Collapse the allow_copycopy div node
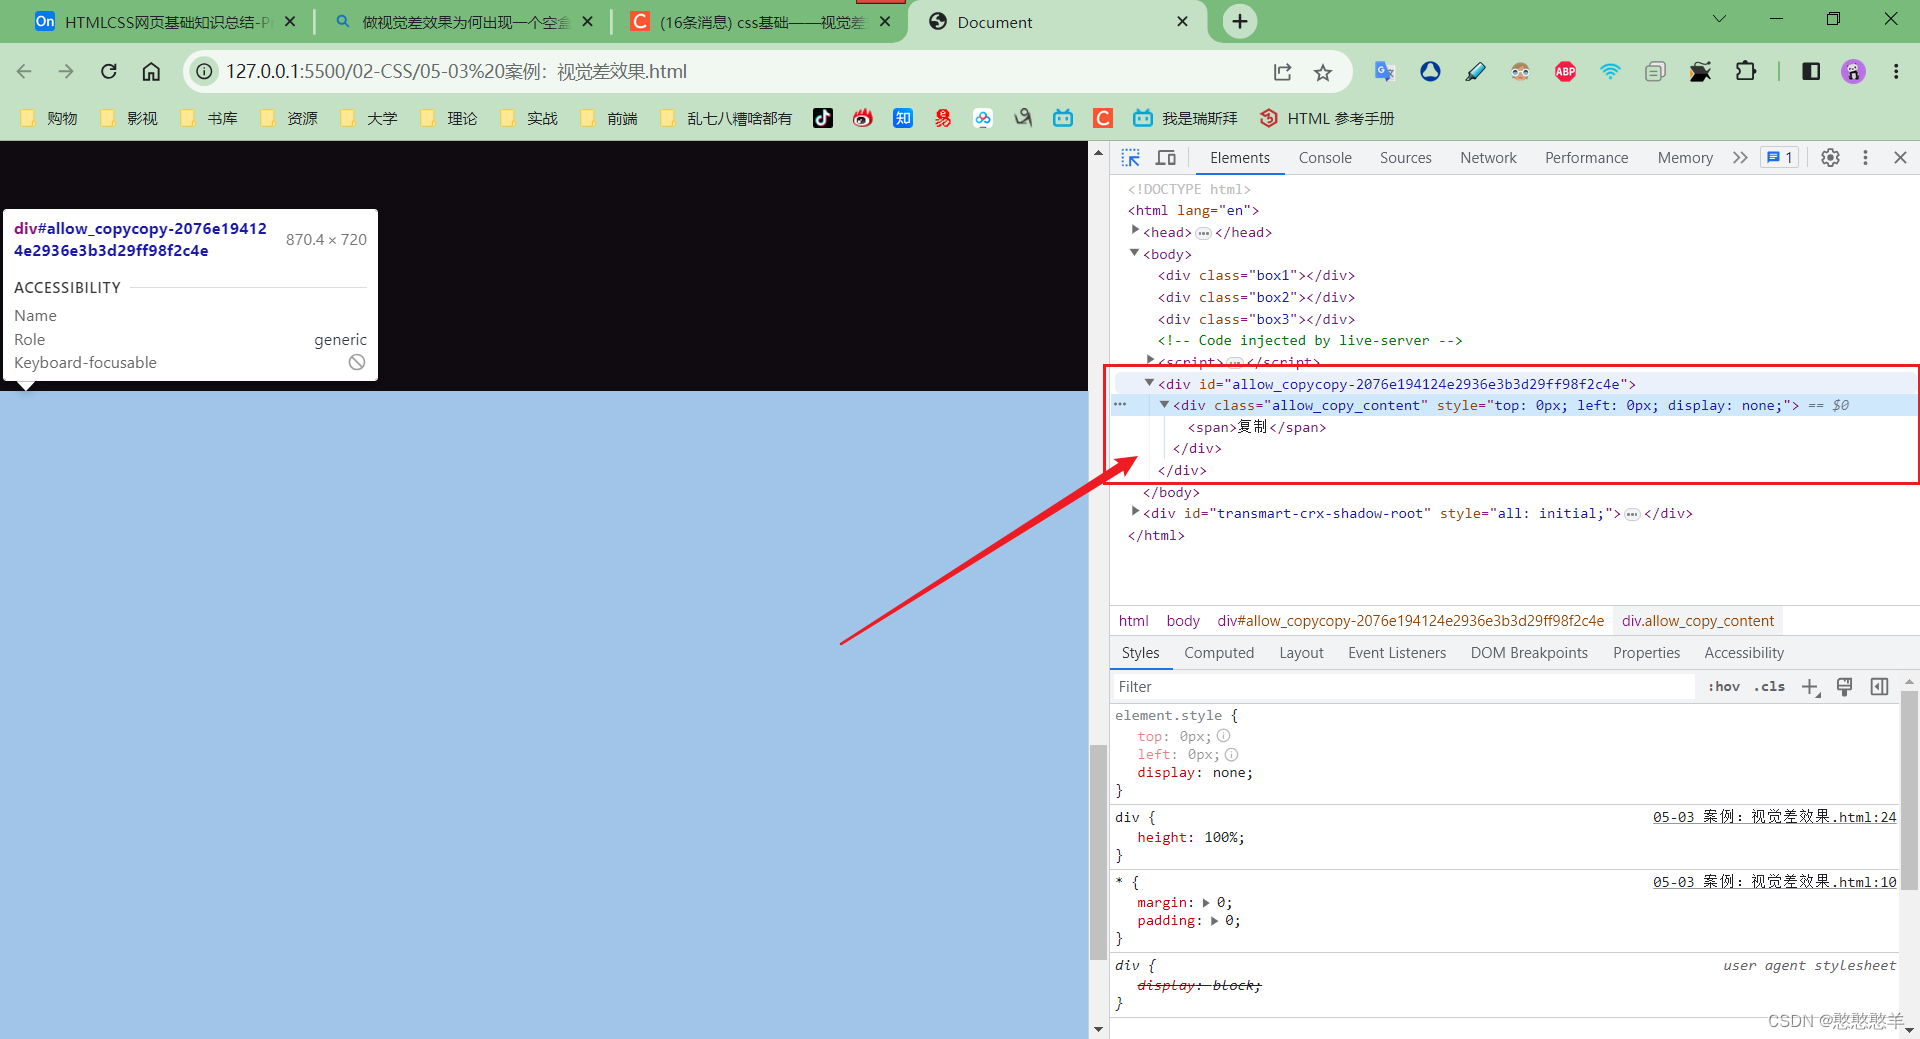The width and height of the screenshot is (1920, 1039). point(1149,383)
